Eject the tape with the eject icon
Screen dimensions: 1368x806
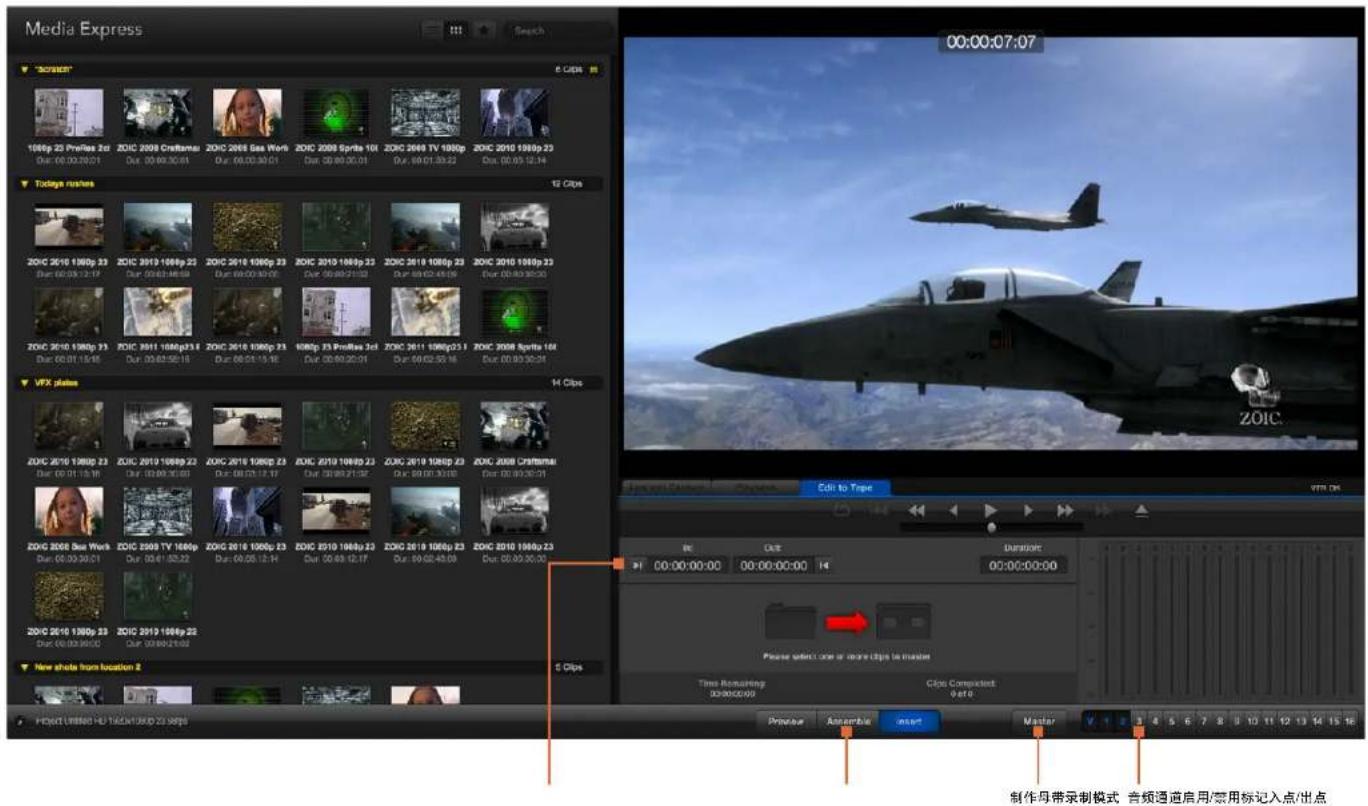(1141, 510)
